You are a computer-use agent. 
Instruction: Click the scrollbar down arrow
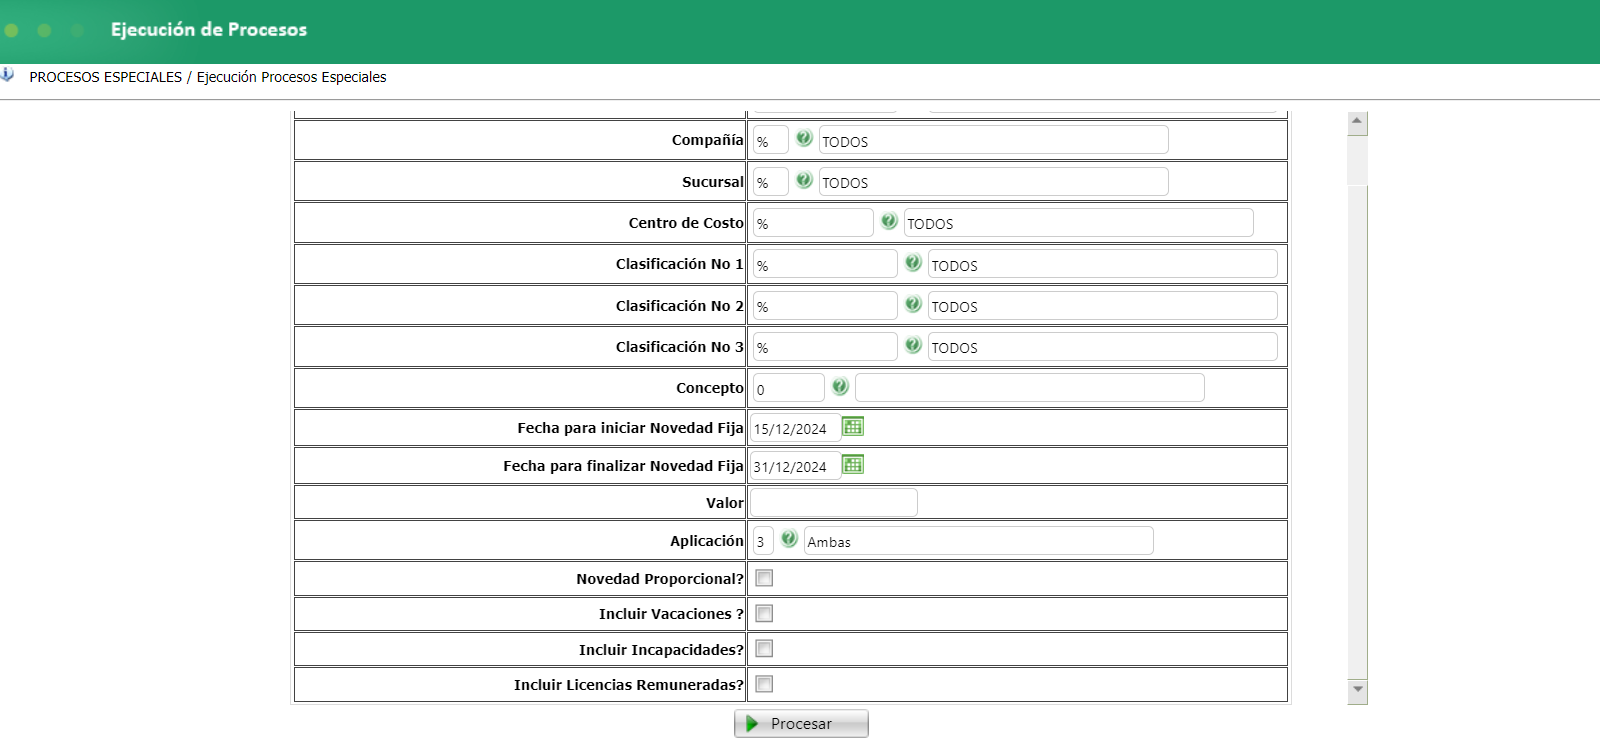1357,689
